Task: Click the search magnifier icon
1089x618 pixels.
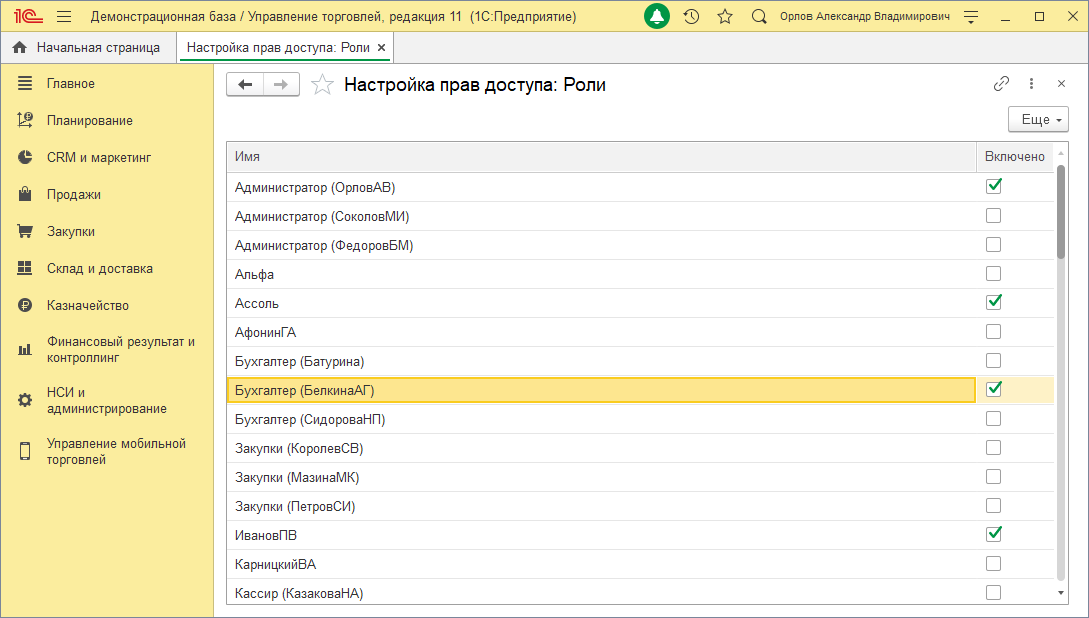Action: click(759, 17)
